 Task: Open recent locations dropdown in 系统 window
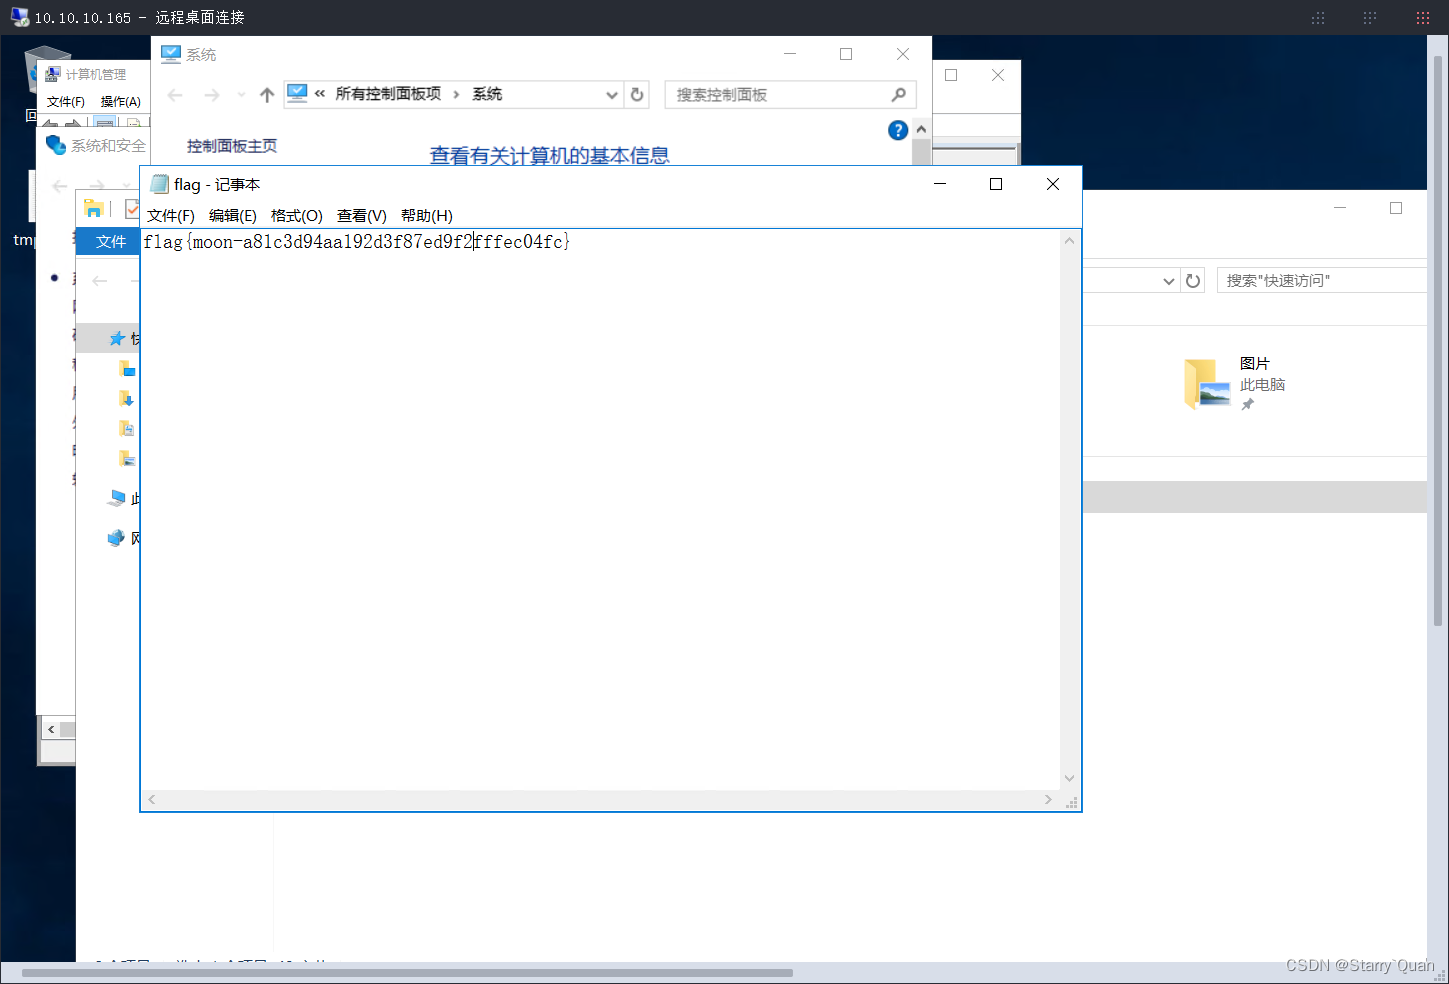(x=241, y=95)
